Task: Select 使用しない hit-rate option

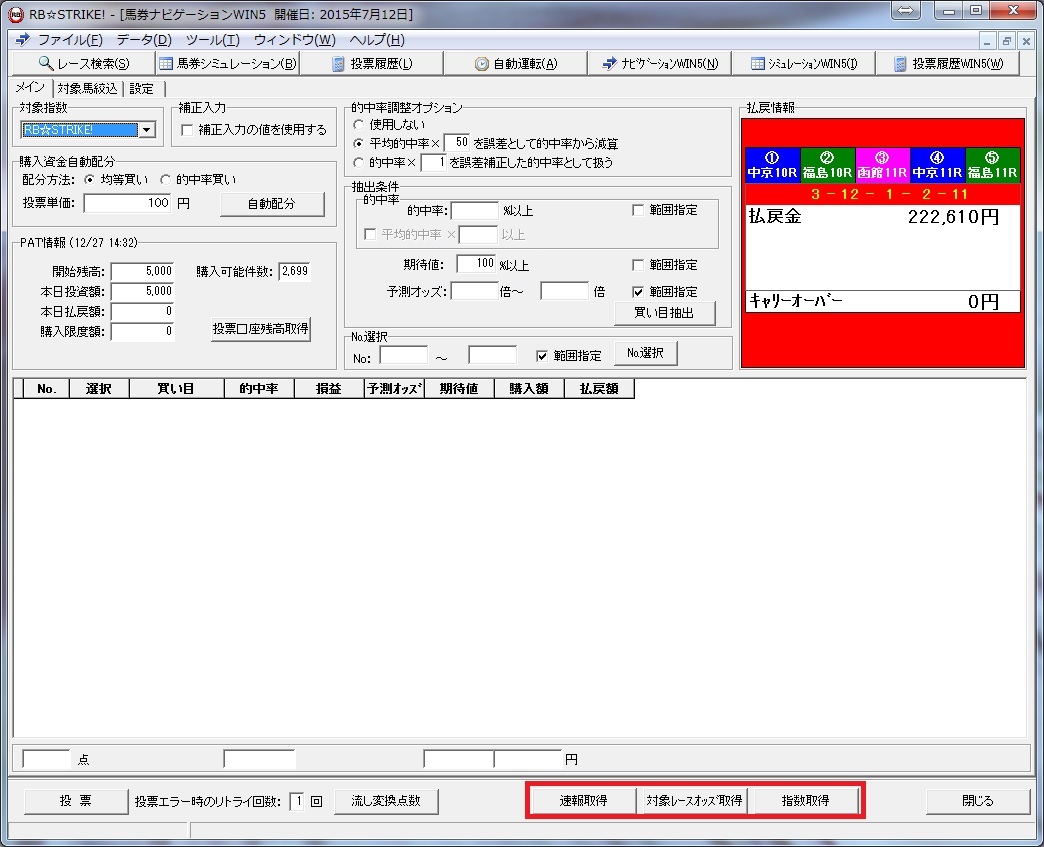Action: pos(358,125)
